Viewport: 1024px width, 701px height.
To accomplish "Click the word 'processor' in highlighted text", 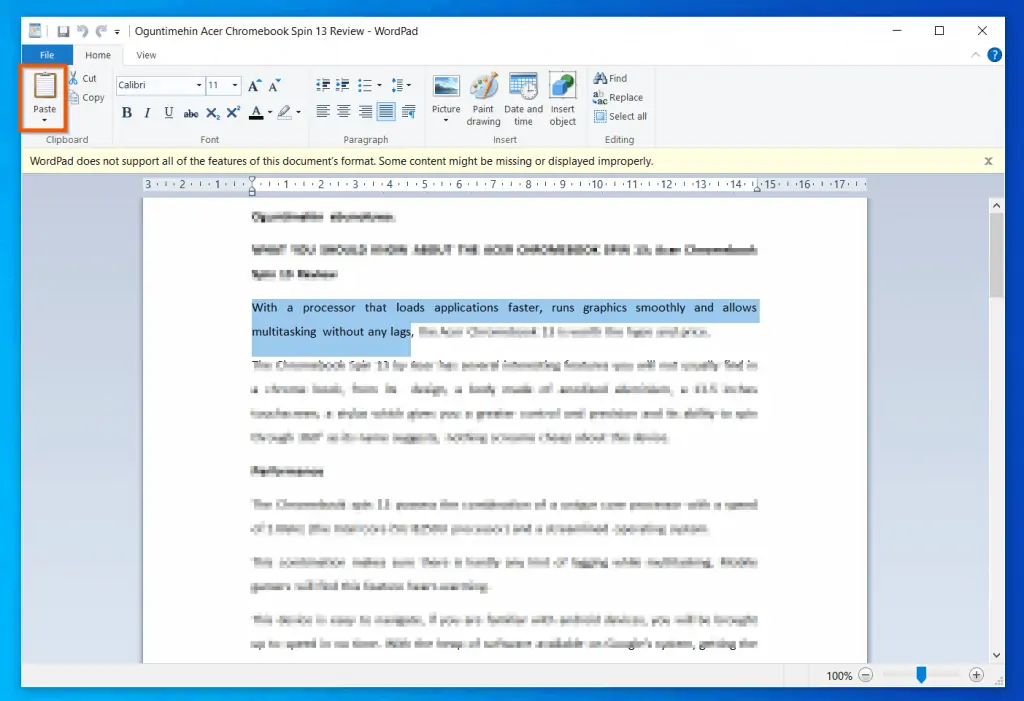I will click(328, 308).
